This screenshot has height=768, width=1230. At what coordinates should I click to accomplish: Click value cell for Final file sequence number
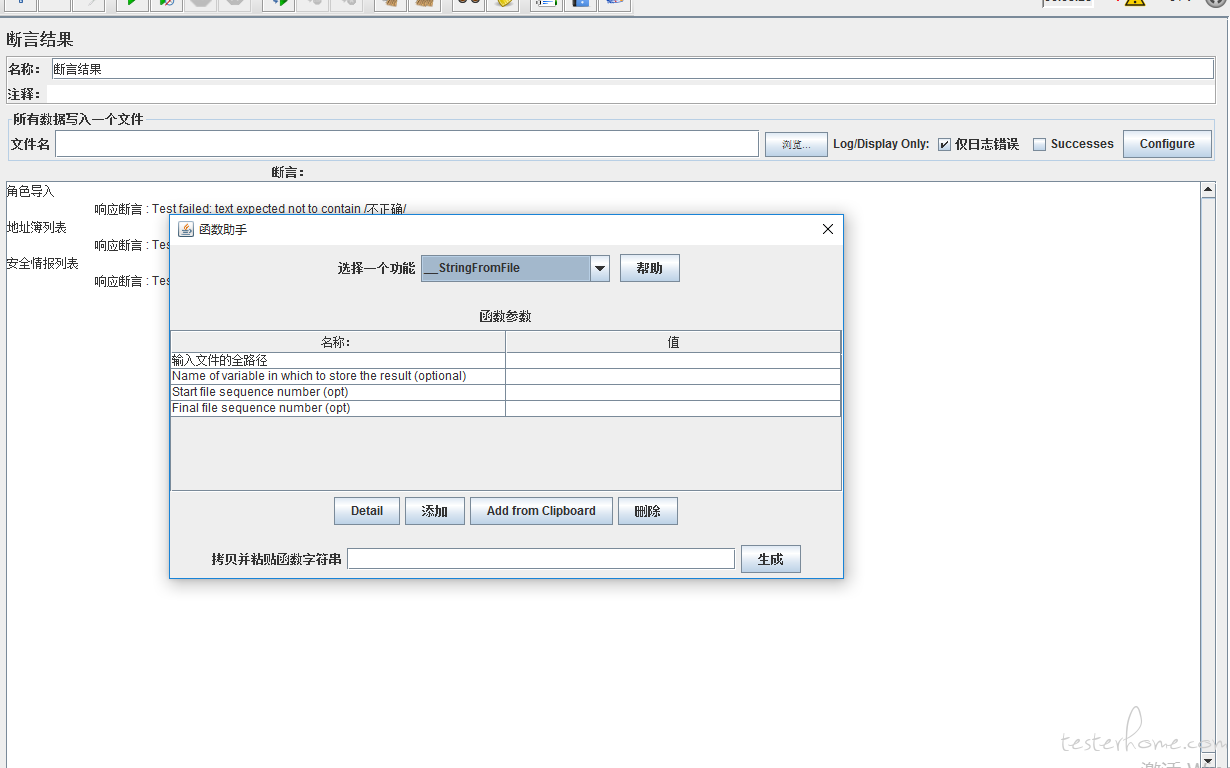pyautogui.click(x=673, y=408)
